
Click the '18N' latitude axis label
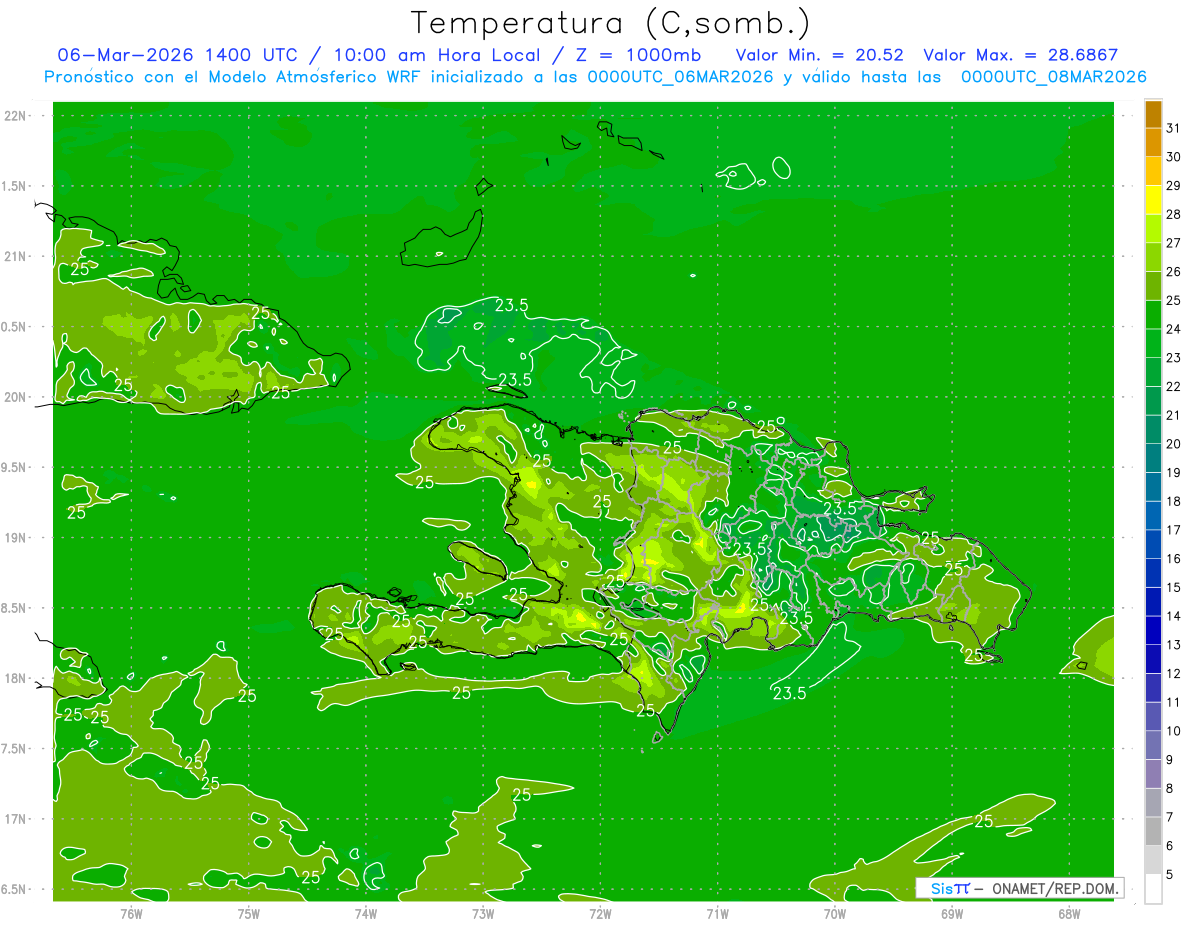coord(14,678)
